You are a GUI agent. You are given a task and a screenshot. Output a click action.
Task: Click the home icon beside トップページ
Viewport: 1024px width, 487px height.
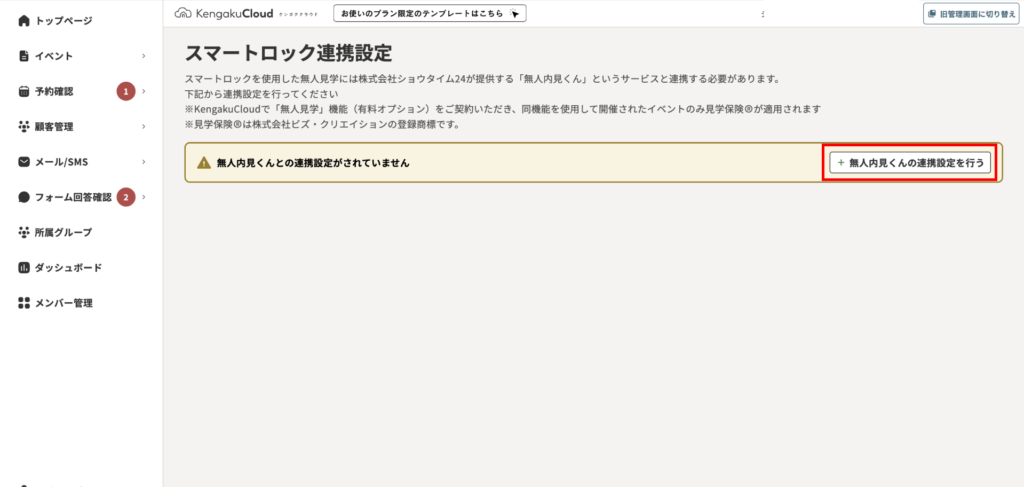coord(24,20)
